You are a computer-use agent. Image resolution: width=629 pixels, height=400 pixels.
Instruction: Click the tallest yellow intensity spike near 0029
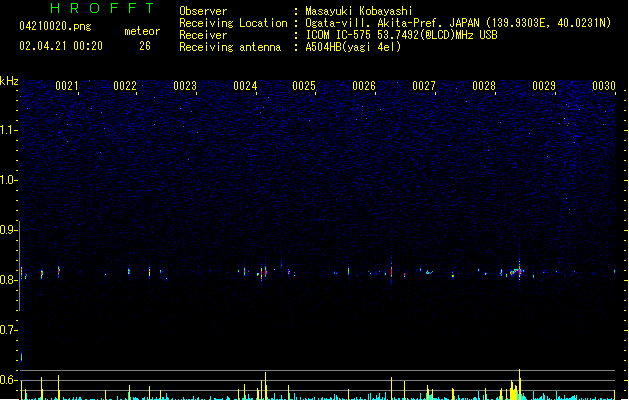[x=519, y=384]
